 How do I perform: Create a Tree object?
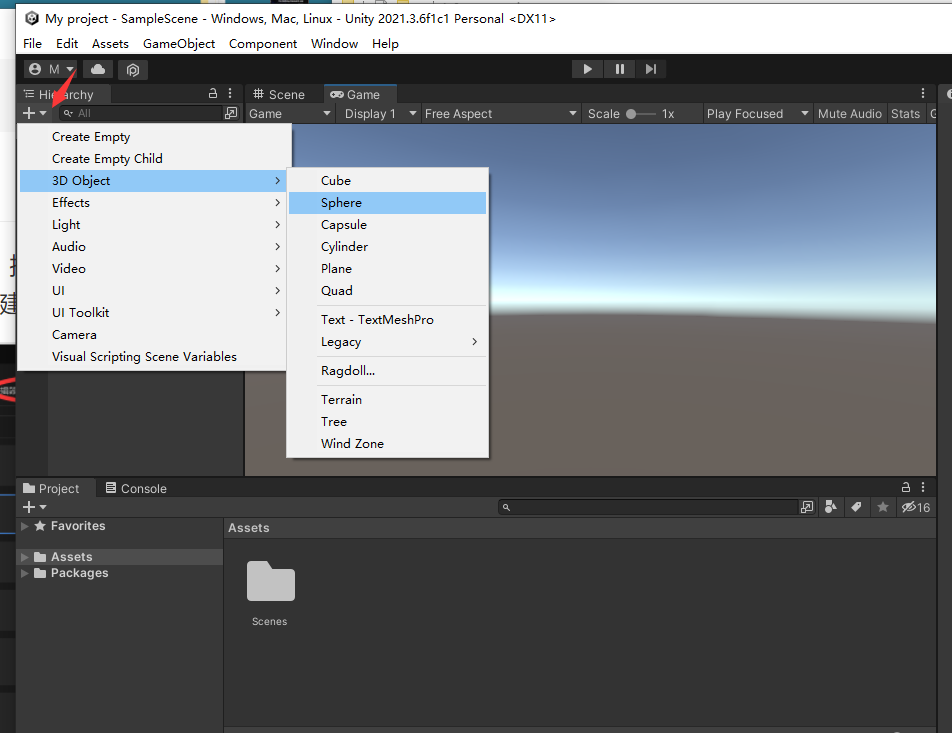pyautogui.click(x=387, y=421)
